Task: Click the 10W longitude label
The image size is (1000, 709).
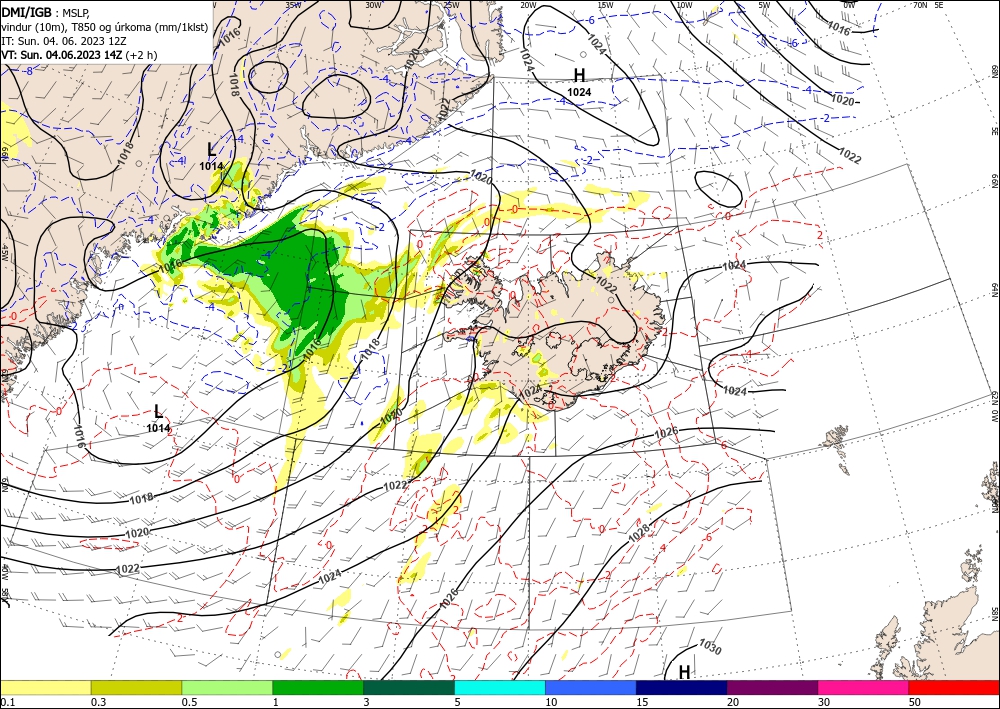Action: point(684,4)
